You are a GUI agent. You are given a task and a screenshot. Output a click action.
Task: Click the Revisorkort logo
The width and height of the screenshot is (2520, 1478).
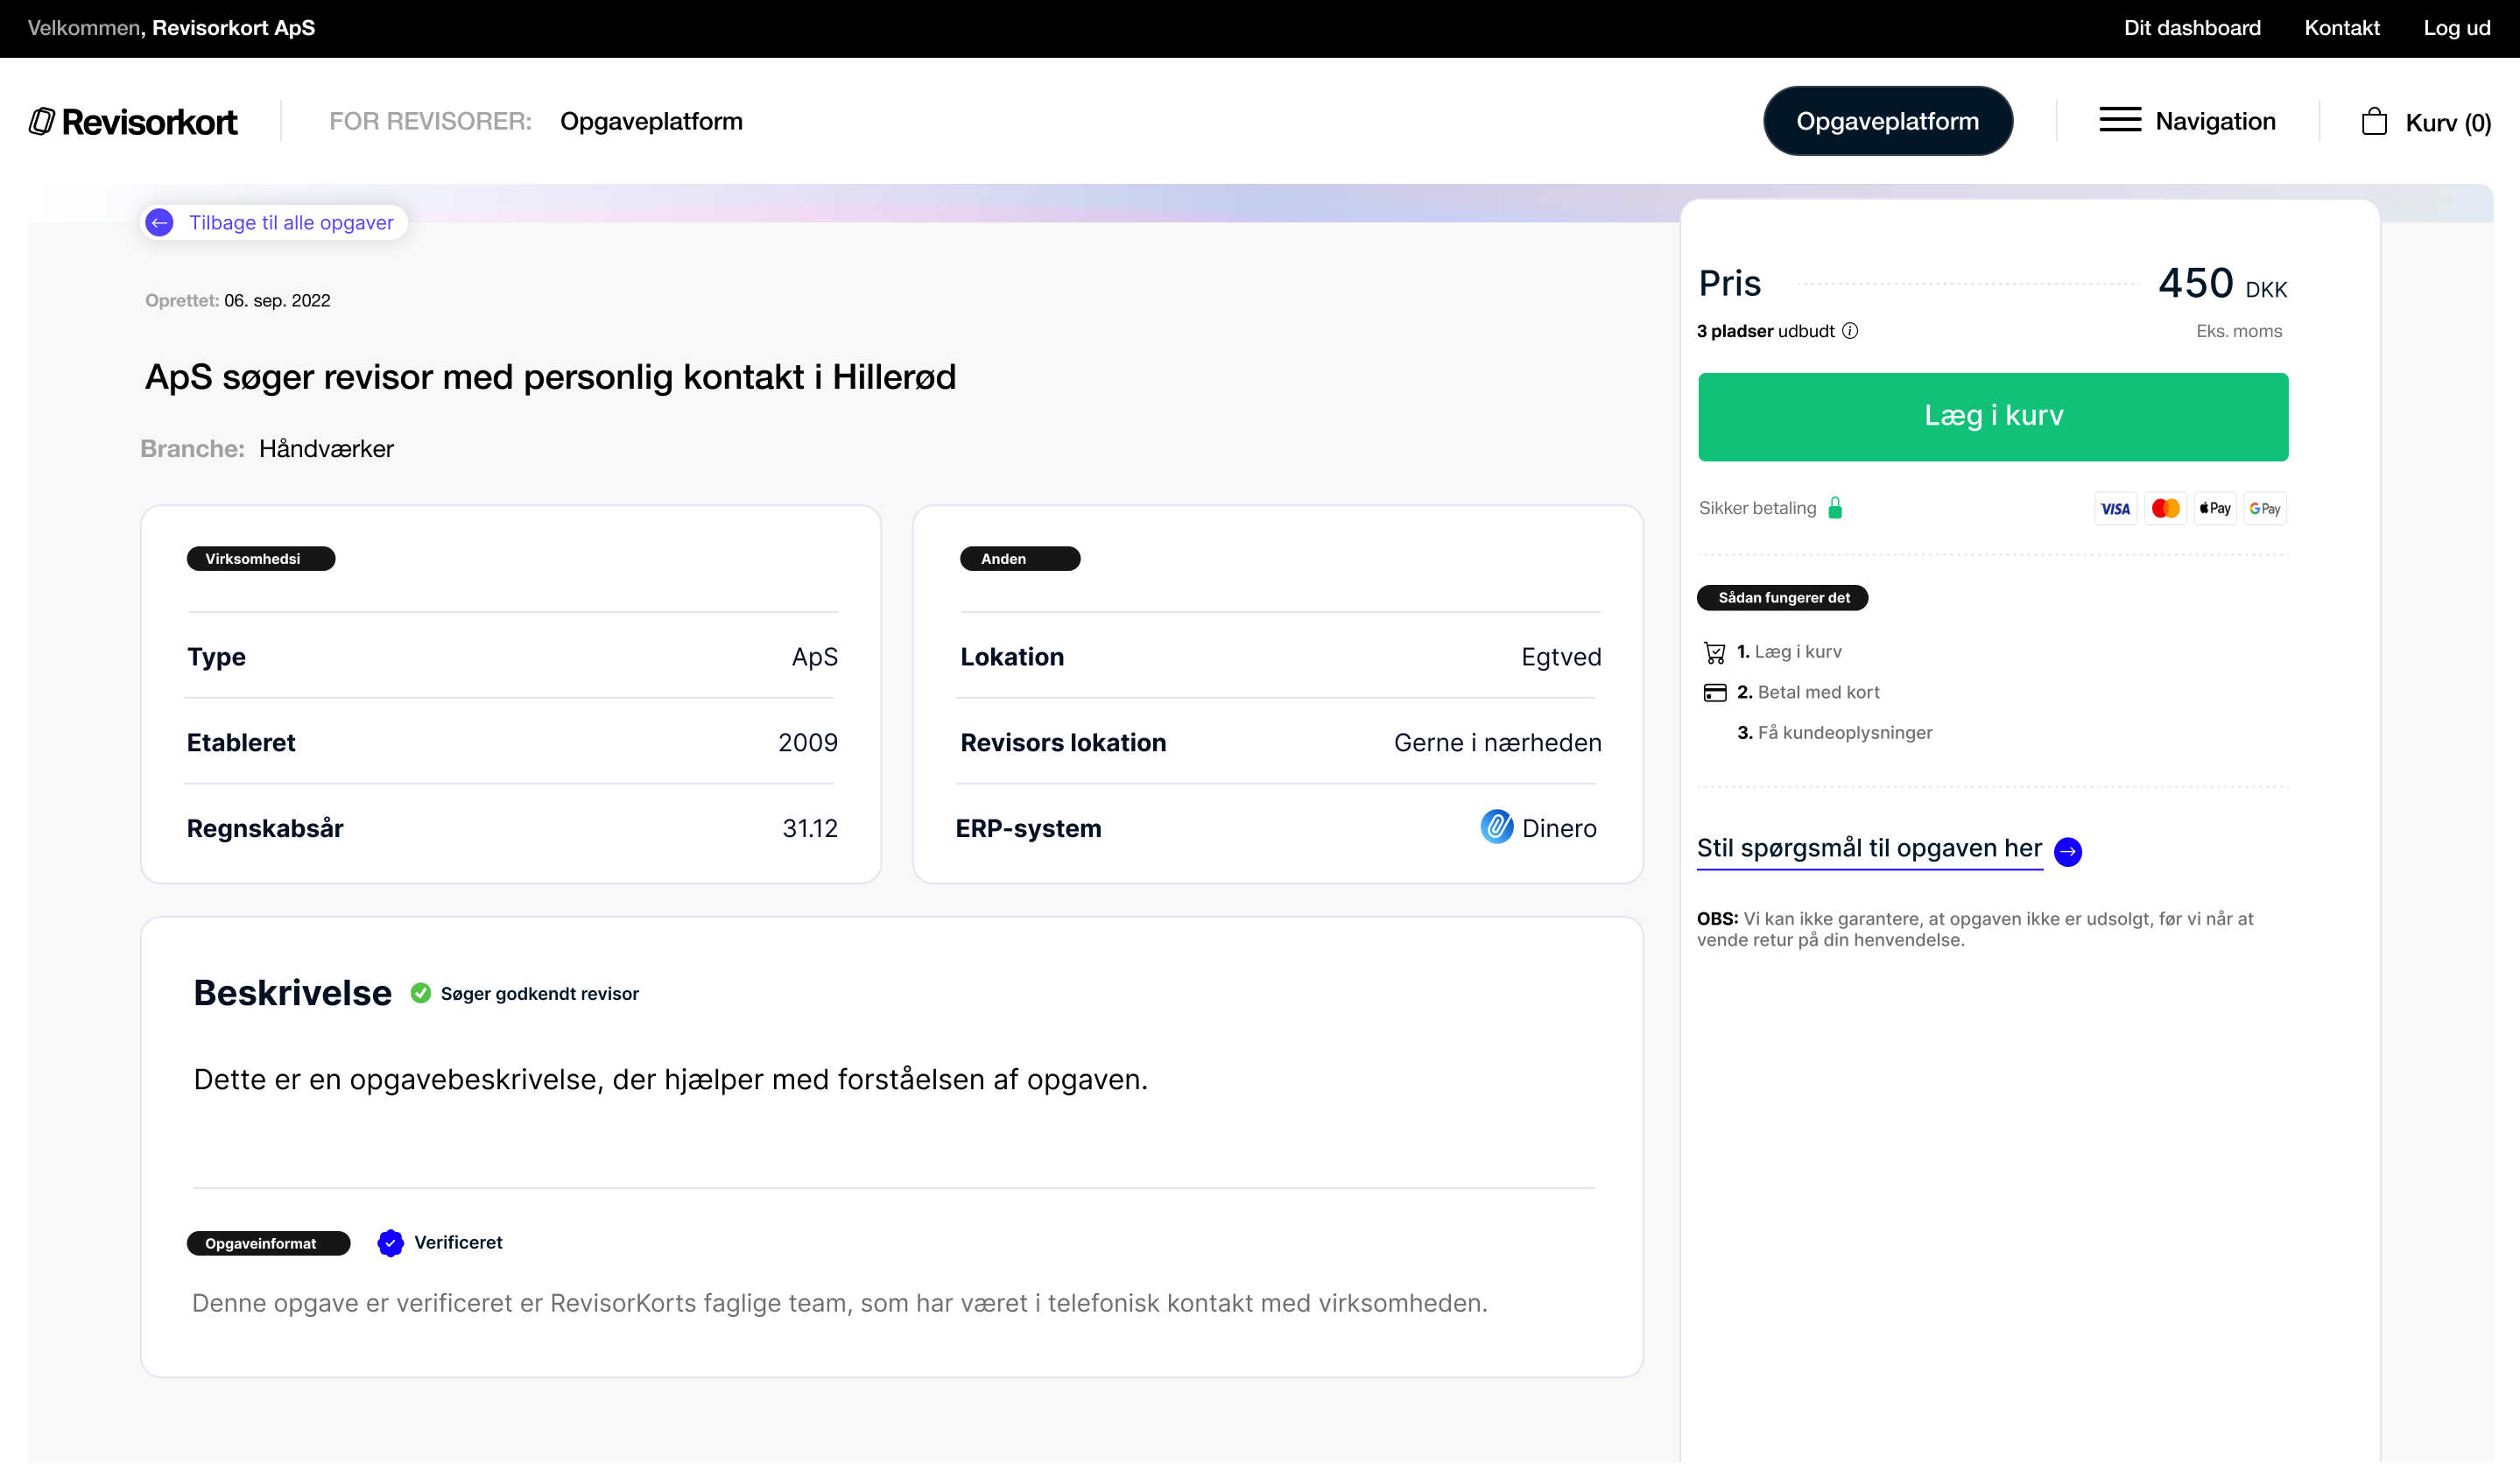133,122
